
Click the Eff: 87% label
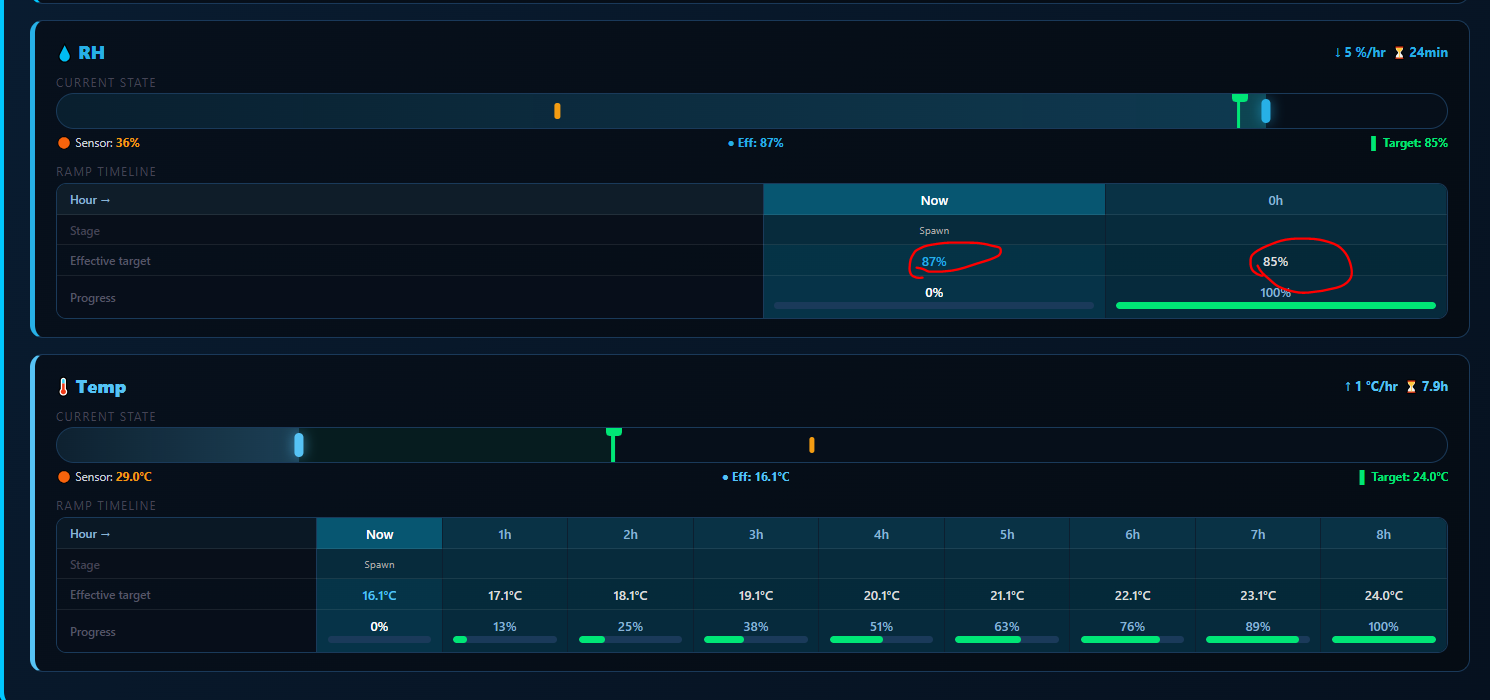tap(756, 143)
